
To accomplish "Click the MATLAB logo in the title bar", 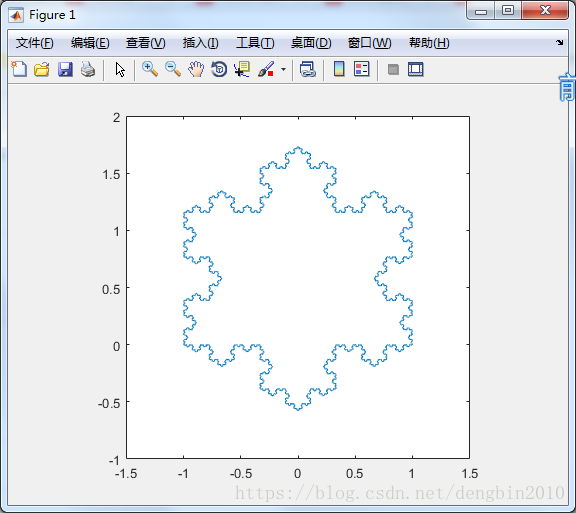I will [x=16, y=15].
